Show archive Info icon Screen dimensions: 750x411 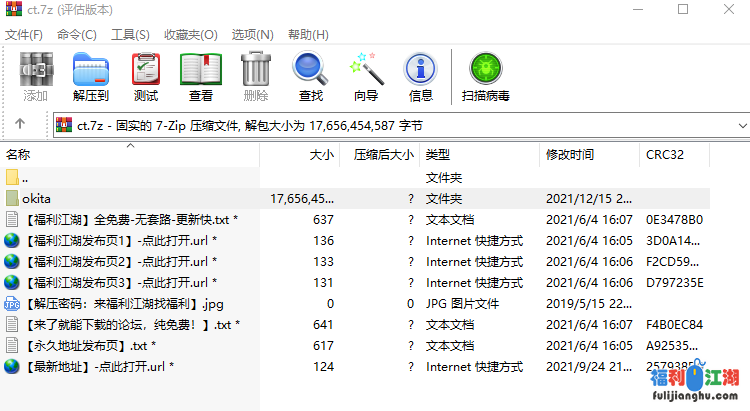[421, 77]
